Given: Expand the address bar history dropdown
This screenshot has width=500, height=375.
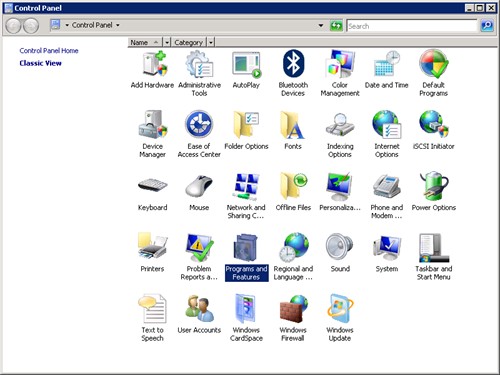Looking at the screenshot, I should 321,25.
